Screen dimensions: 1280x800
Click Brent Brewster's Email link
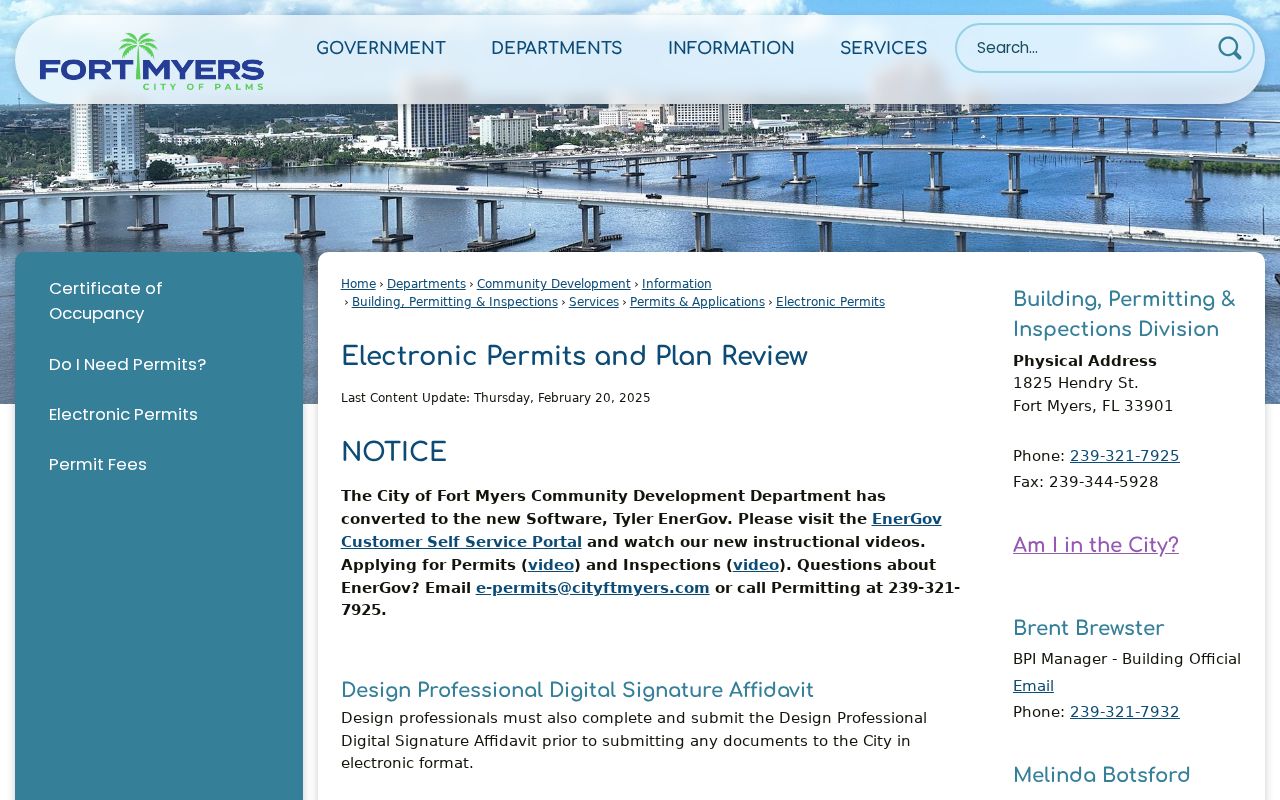pos(1033,686)
